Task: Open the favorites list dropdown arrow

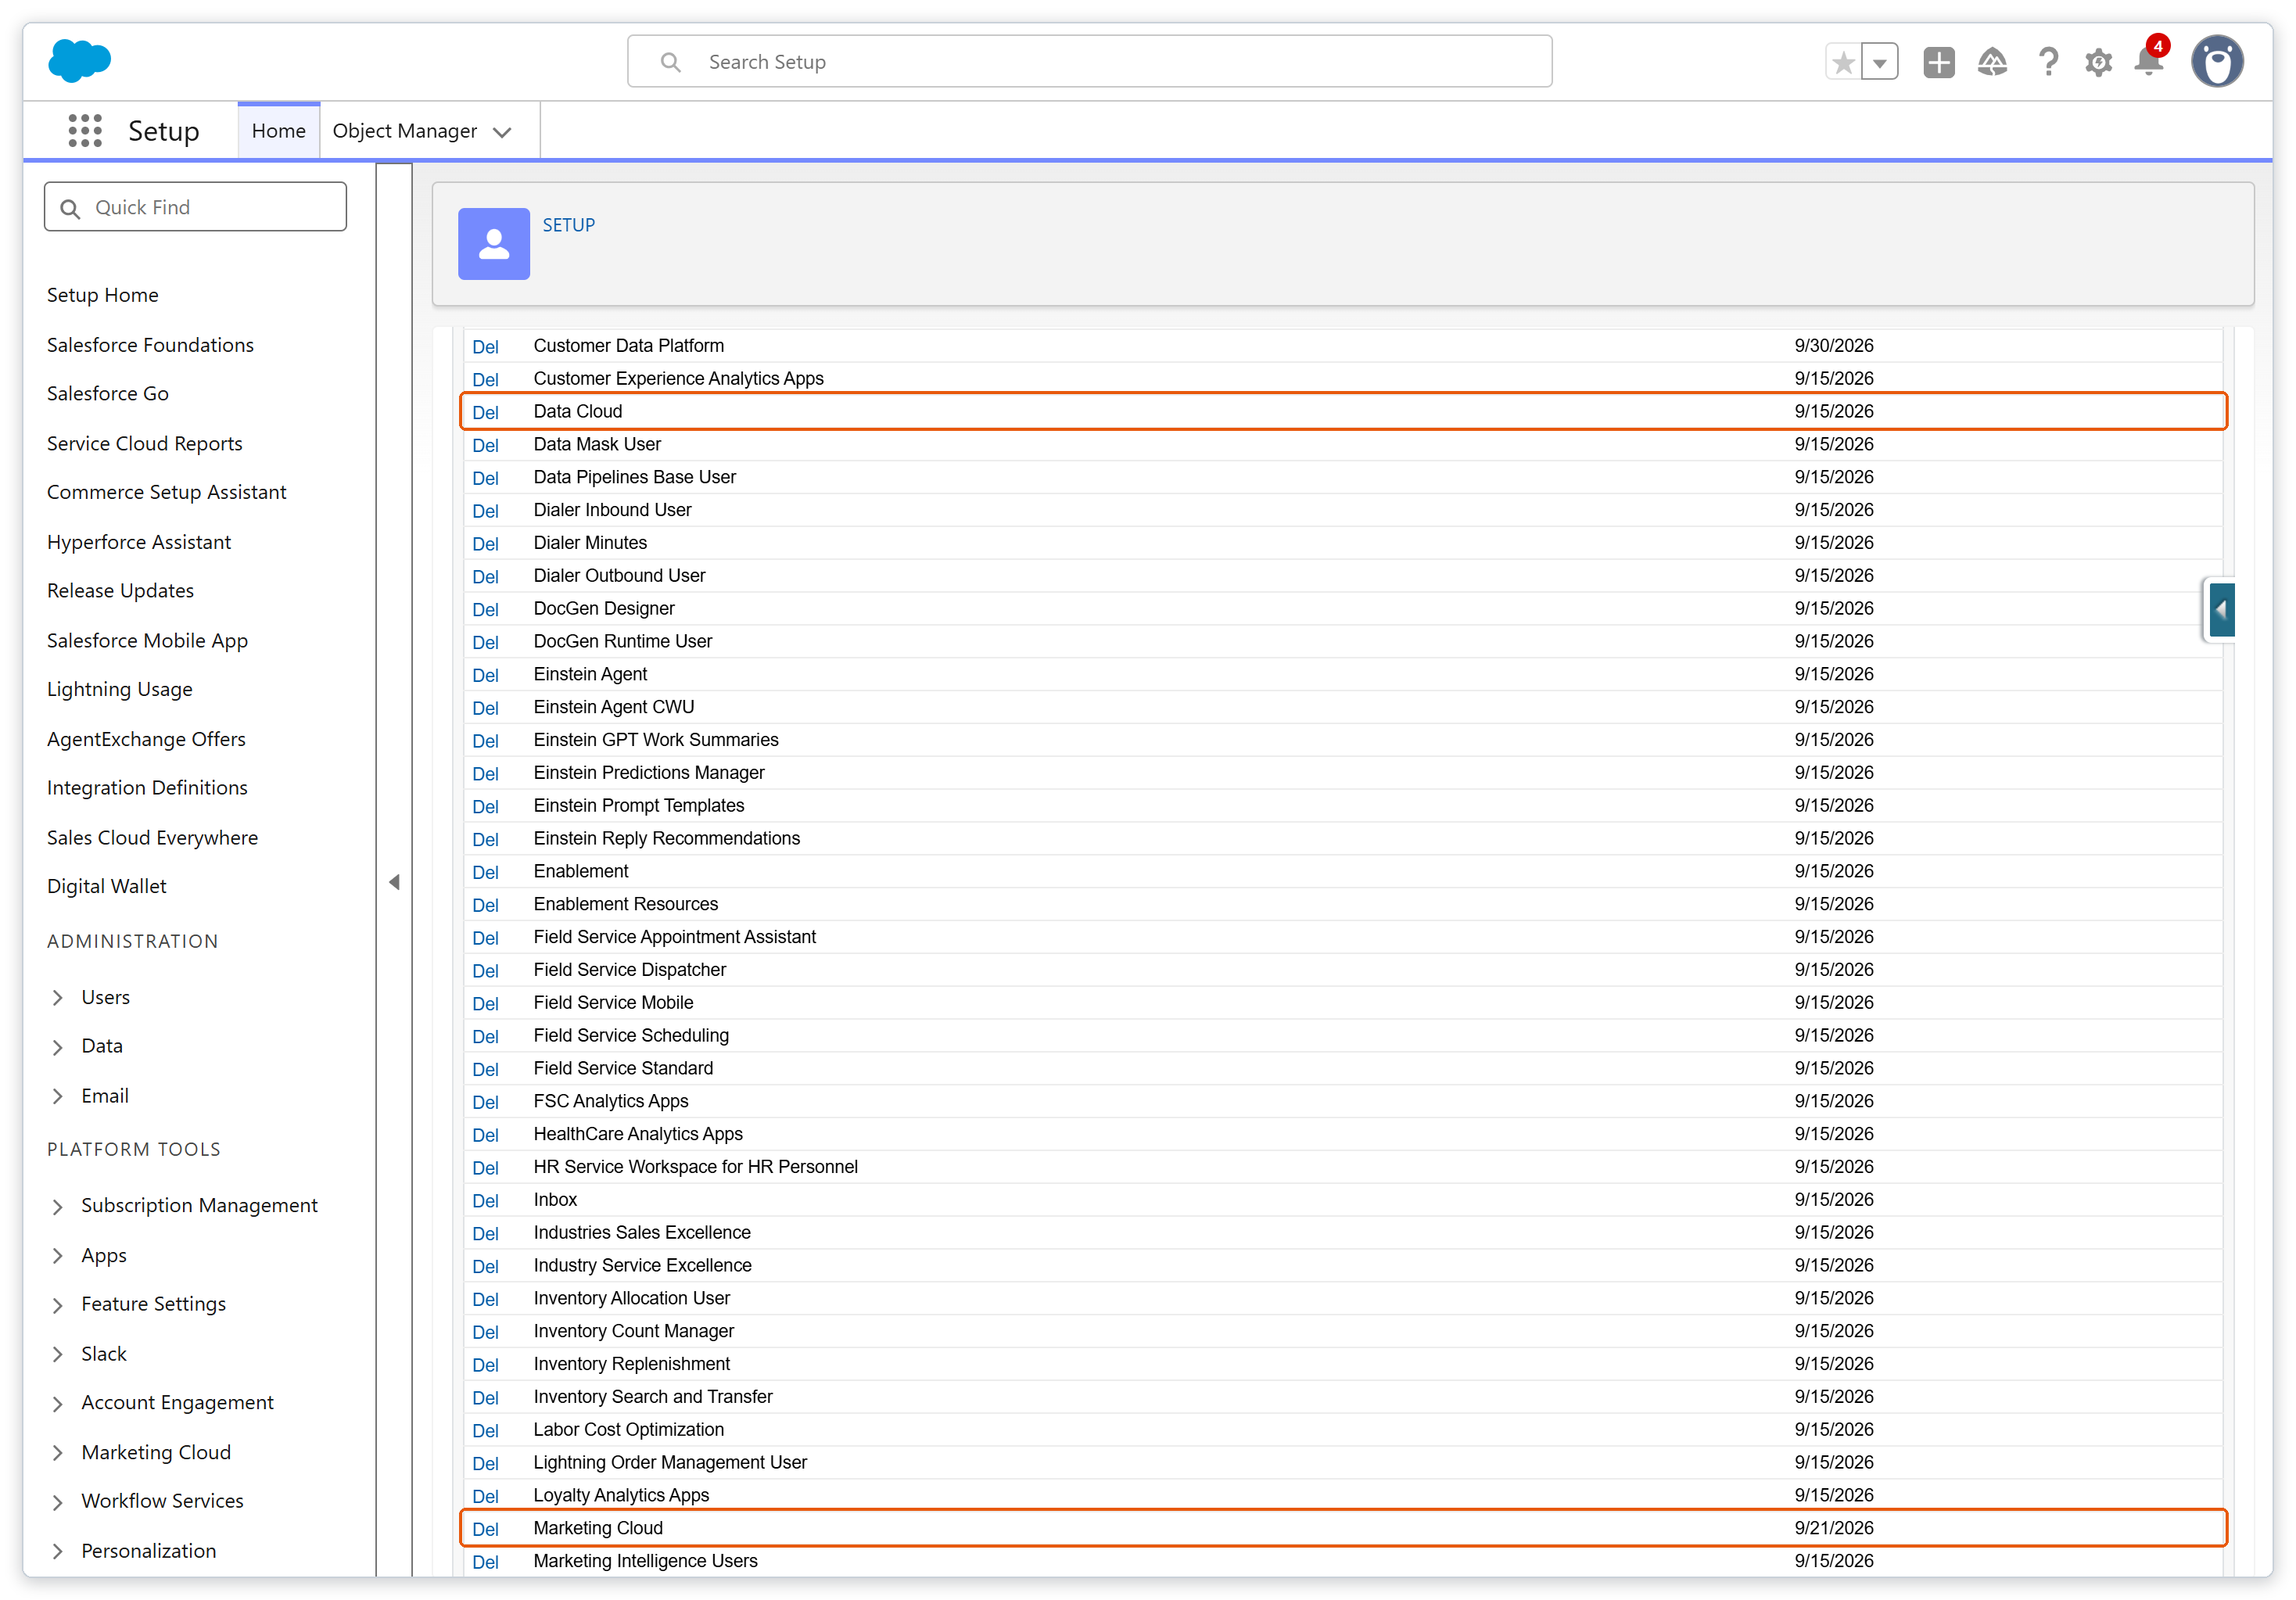Action: tap(1880, 62)
